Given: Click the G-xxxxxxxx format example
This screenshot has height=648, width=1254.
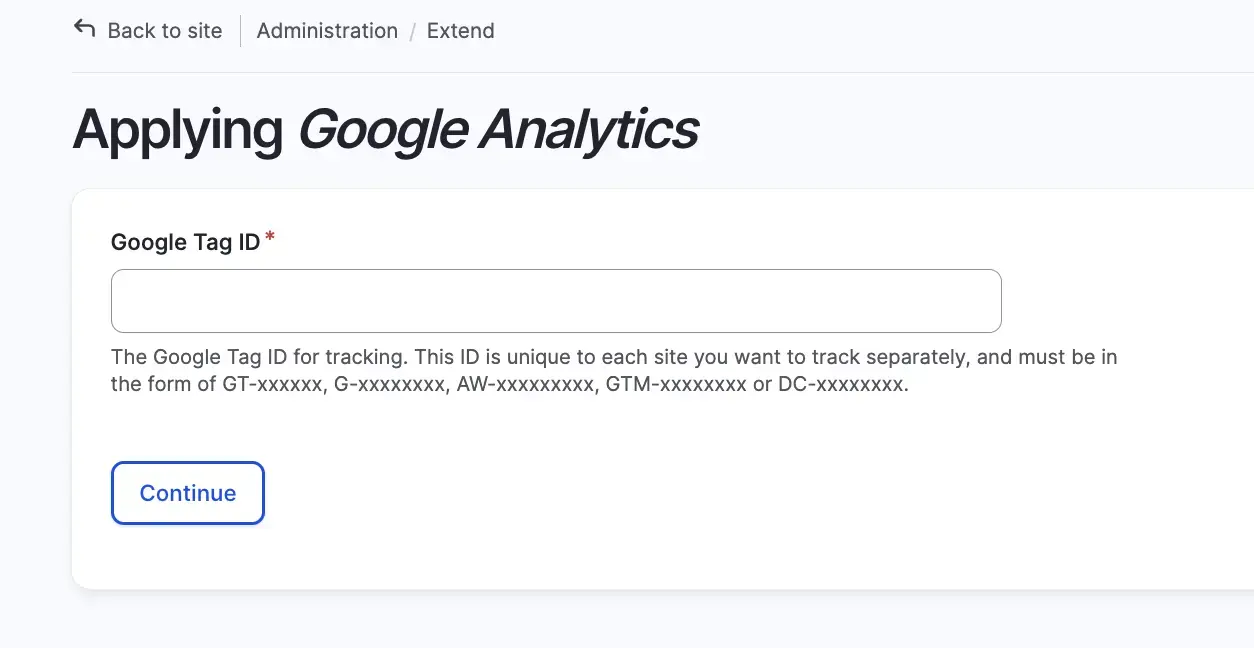Looking at the screenshot, I should [x=389, y=384].
